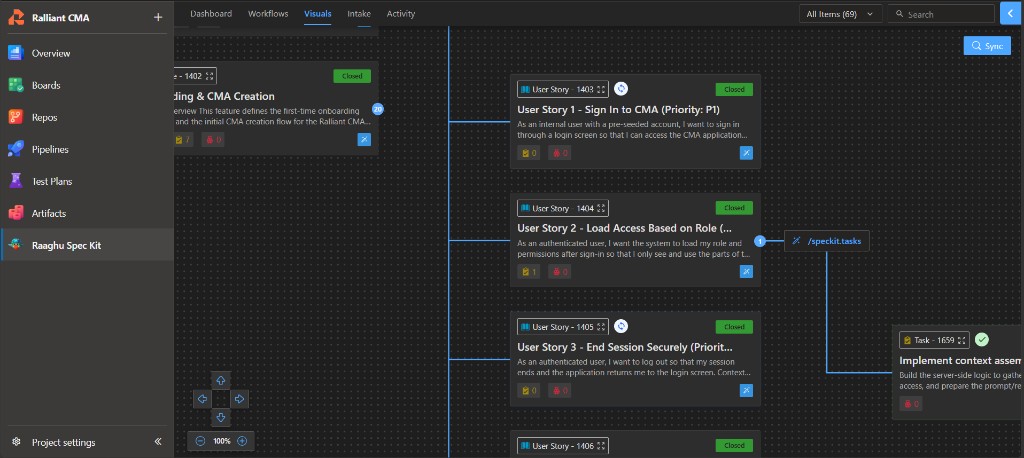The image size is (1024, 458).
Task: Click Closed badge on User Story 1405
Action: point(734,327)
